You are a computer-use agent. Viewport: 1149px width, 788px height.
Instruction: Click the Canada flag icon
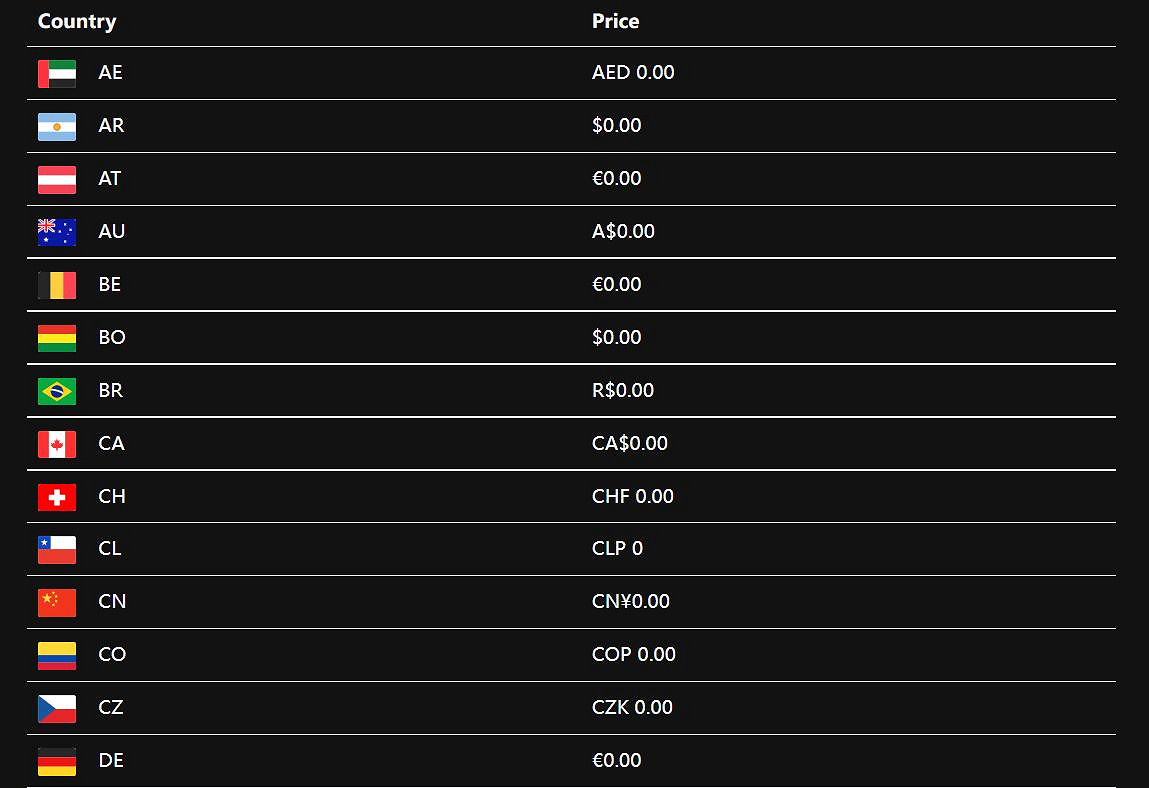point(57,444)
